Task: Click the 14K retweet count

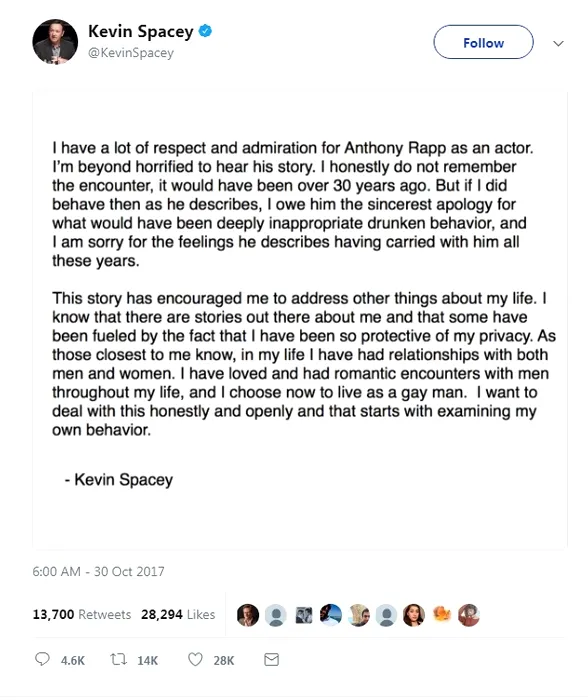Action: [147, 660]
